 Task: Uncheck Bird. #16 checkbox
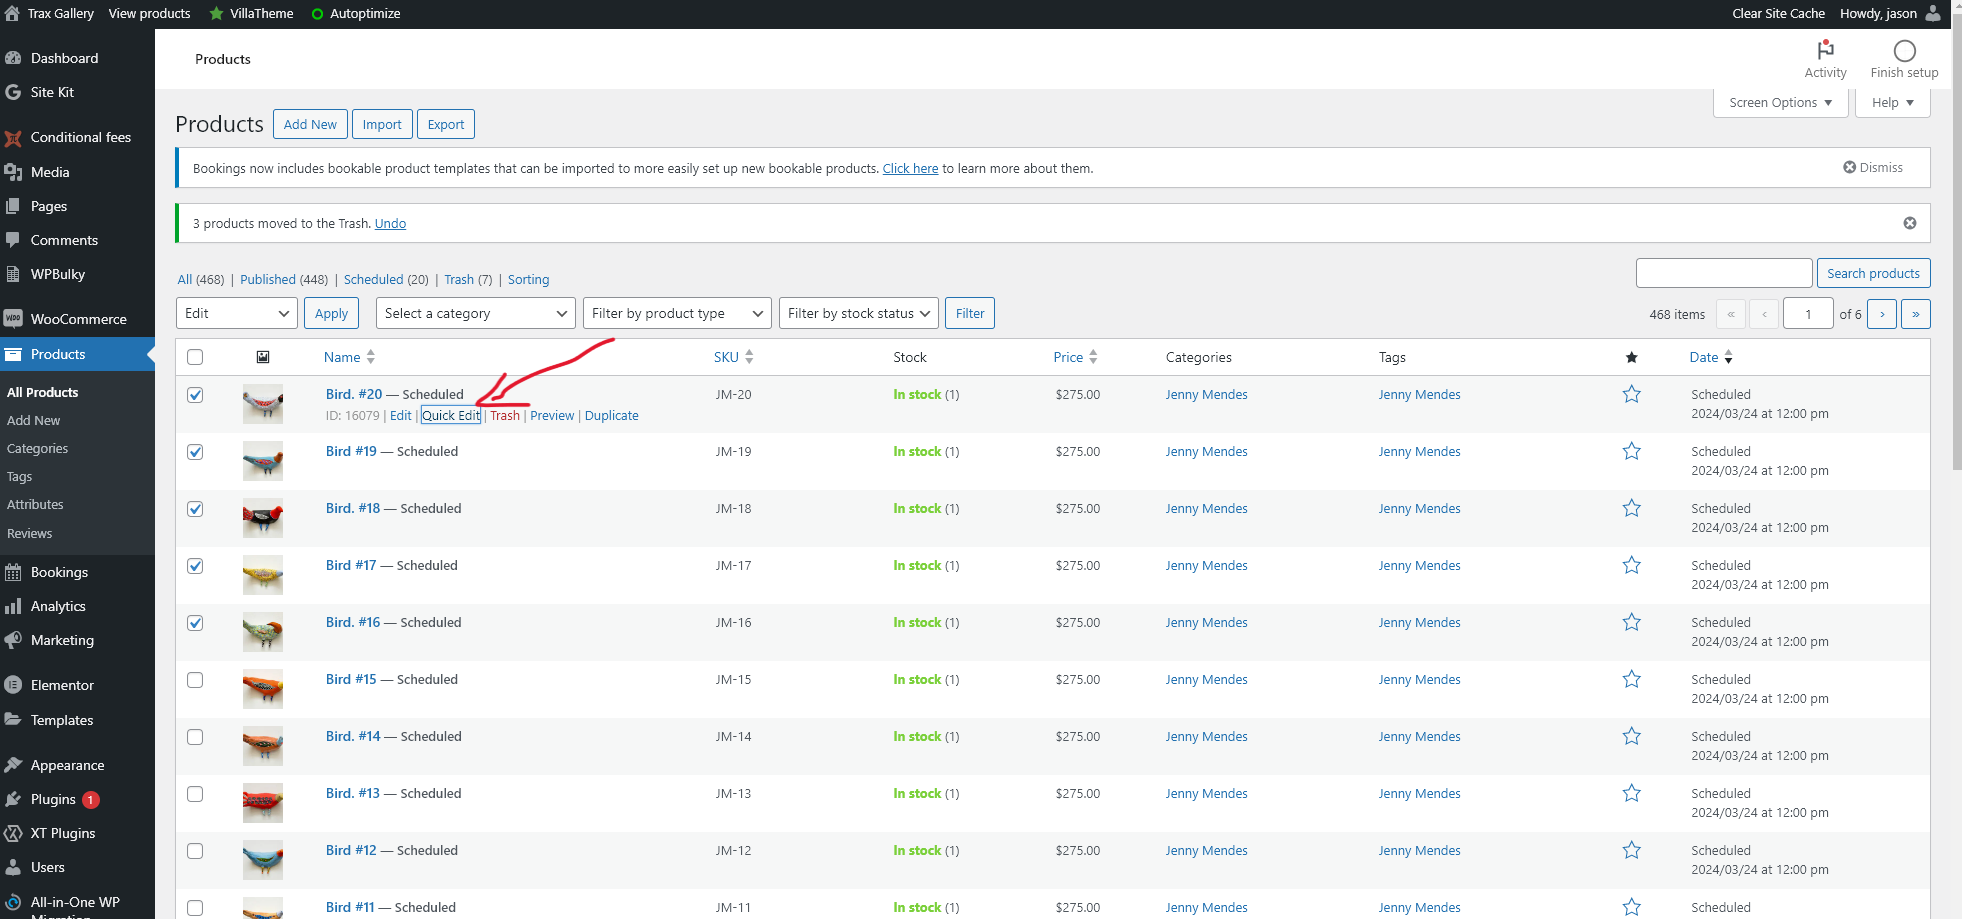tap(195, 623)
